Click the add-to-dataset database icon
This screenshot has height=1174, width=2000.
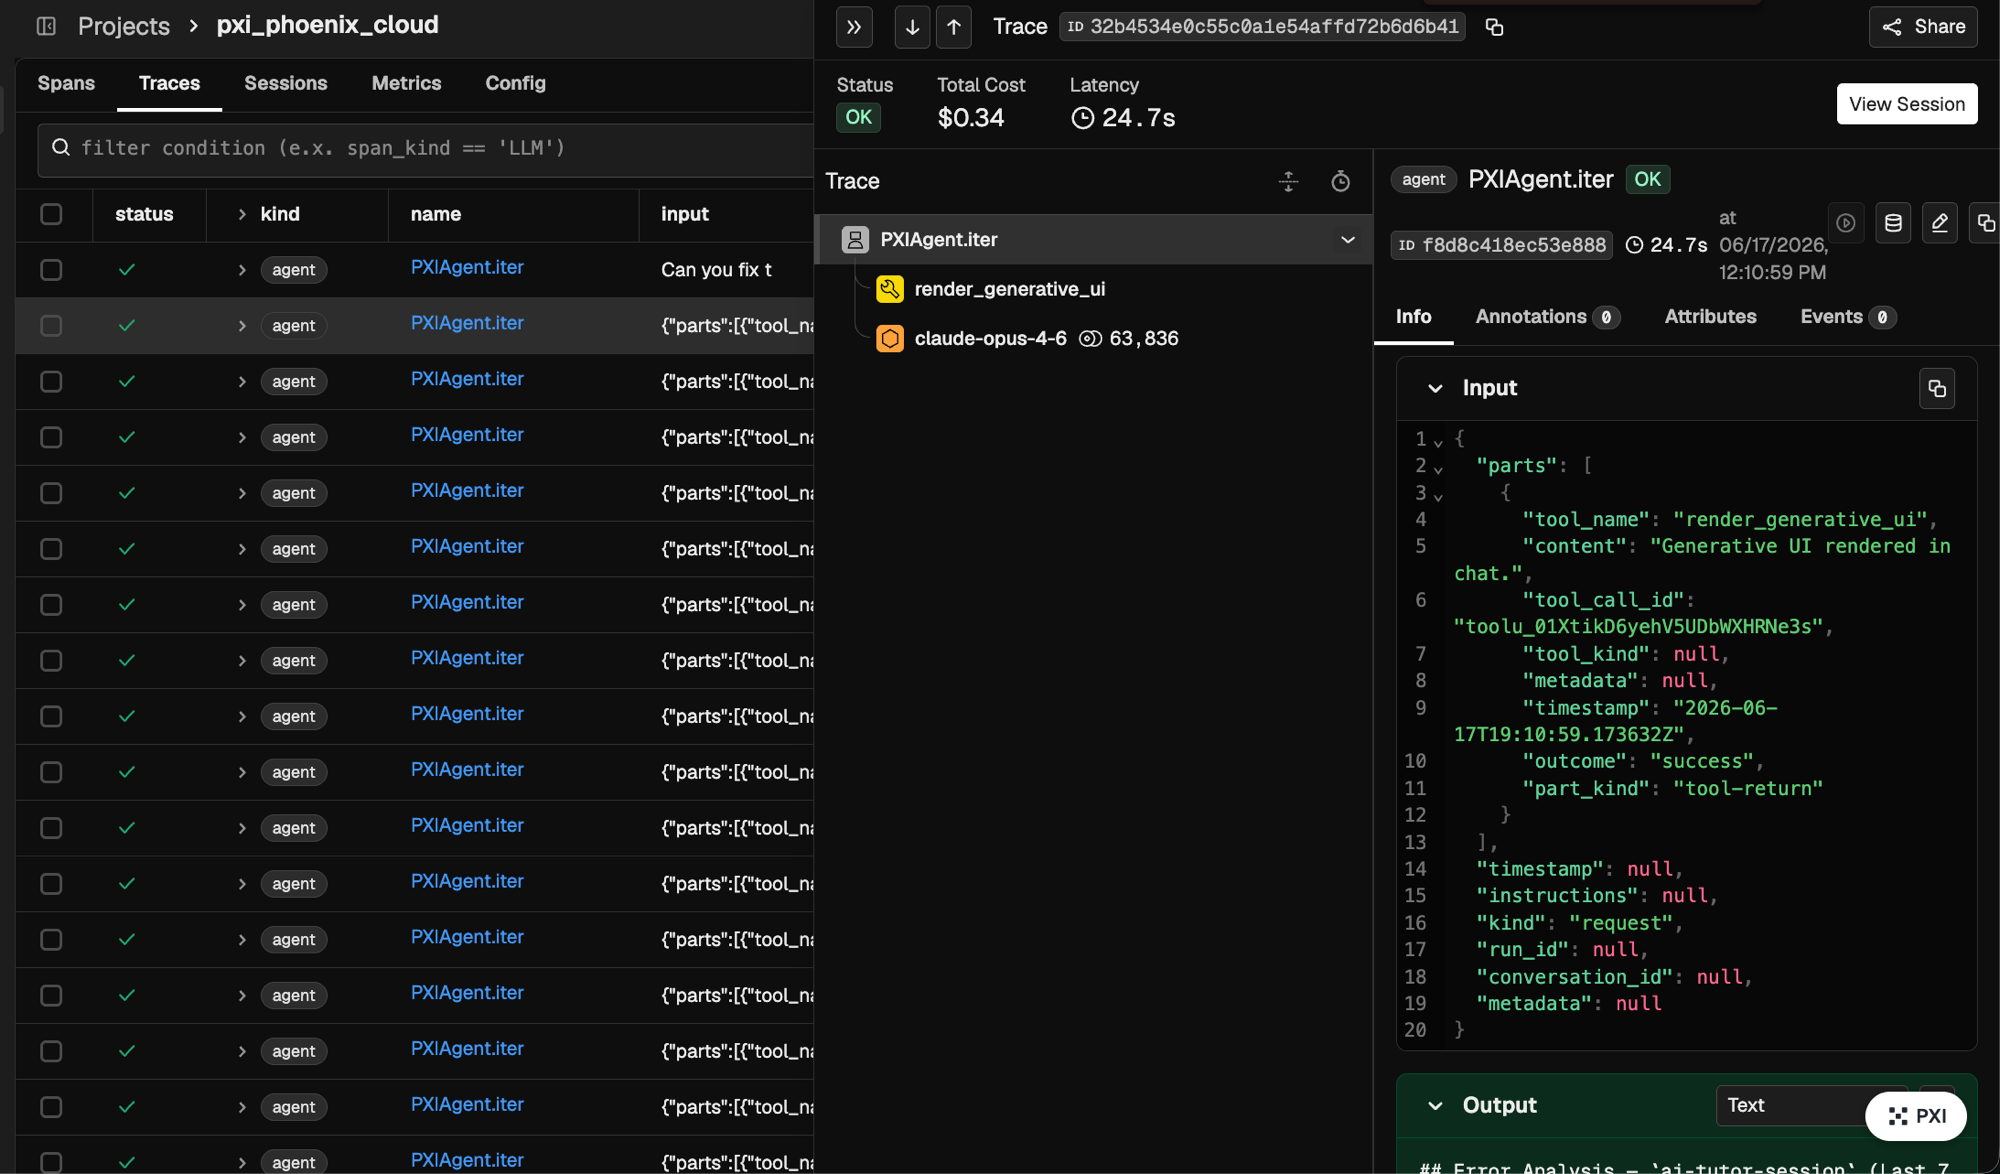pos(1893,223)
